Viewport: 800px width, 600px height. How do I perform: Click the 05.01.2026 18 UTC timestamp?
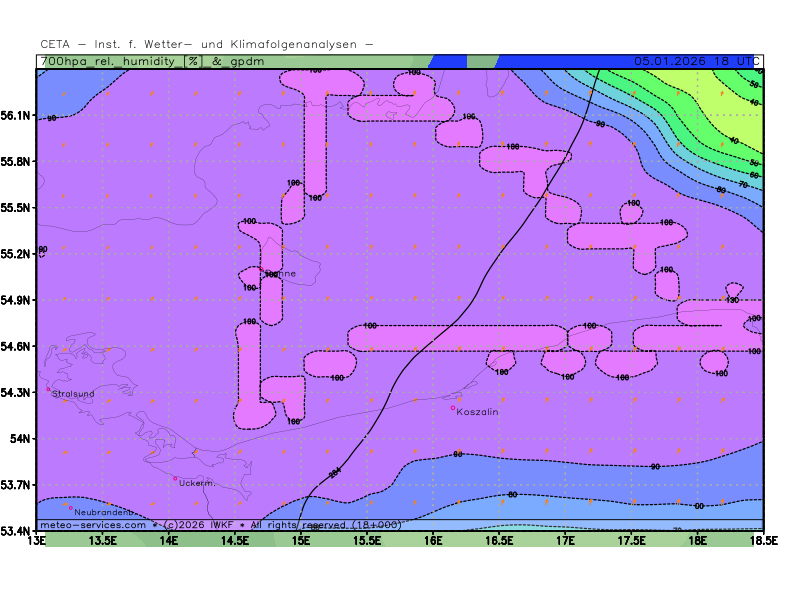click(693, 61)
